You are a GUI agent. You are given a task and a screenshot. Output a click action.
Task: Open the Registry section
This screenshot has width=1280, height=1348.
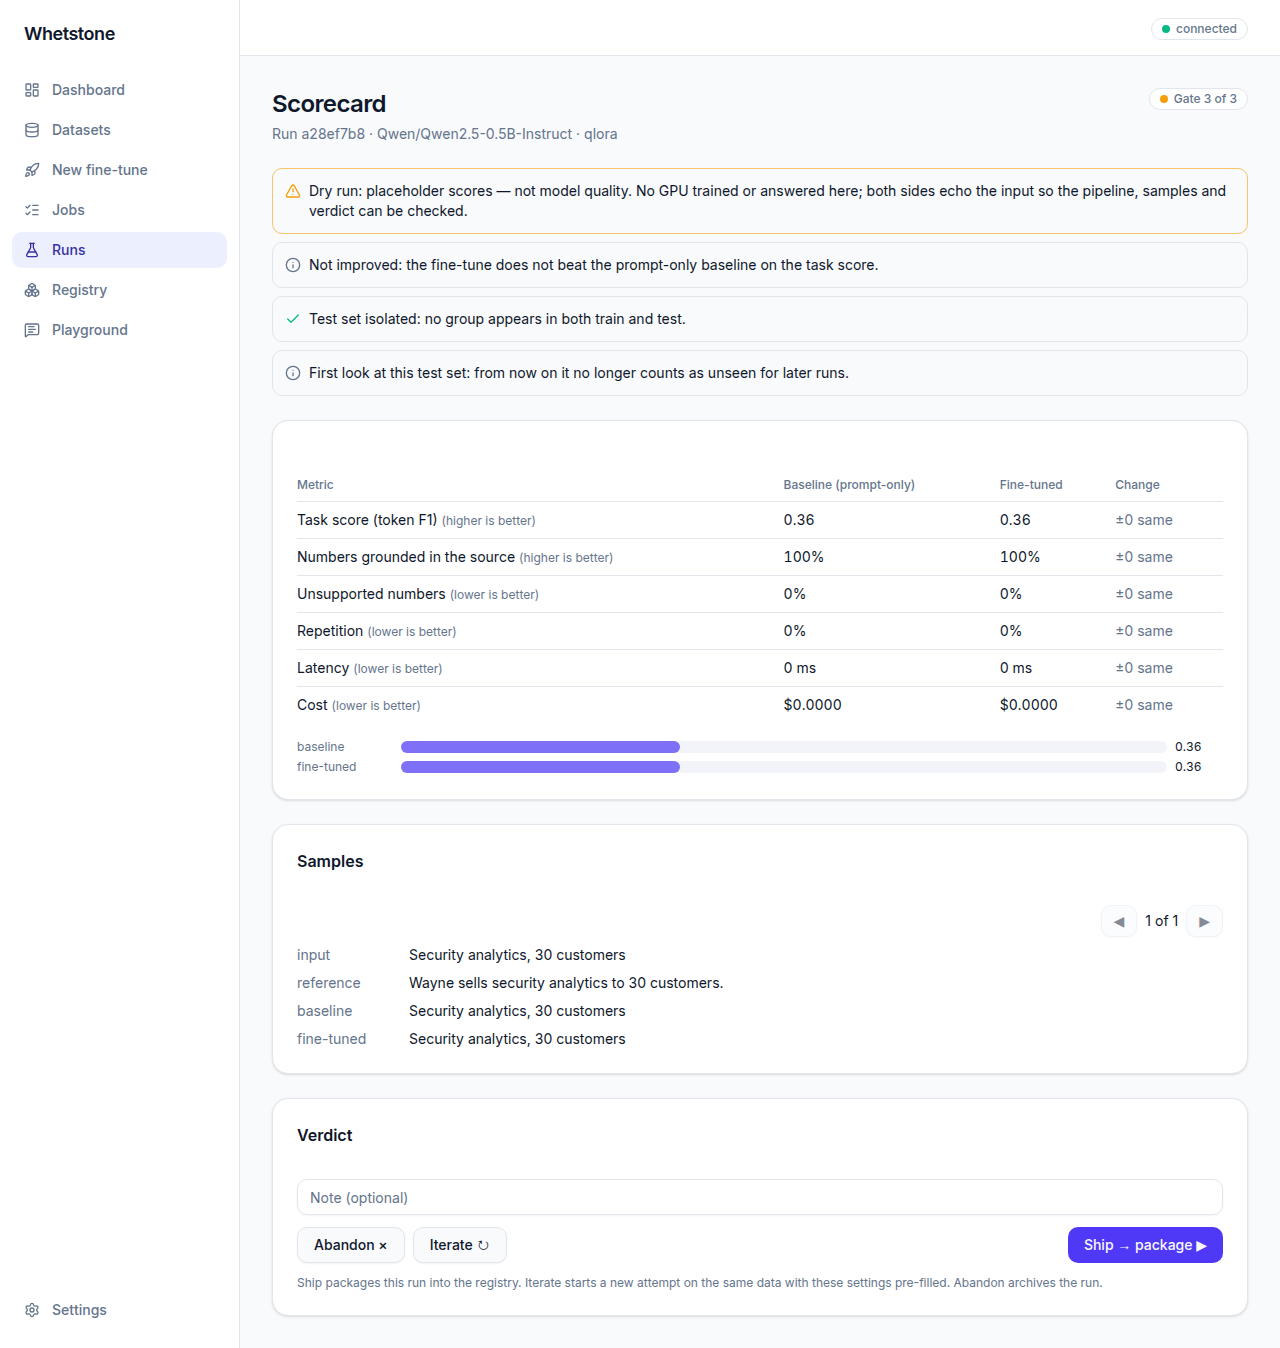(x=120, y=290)
